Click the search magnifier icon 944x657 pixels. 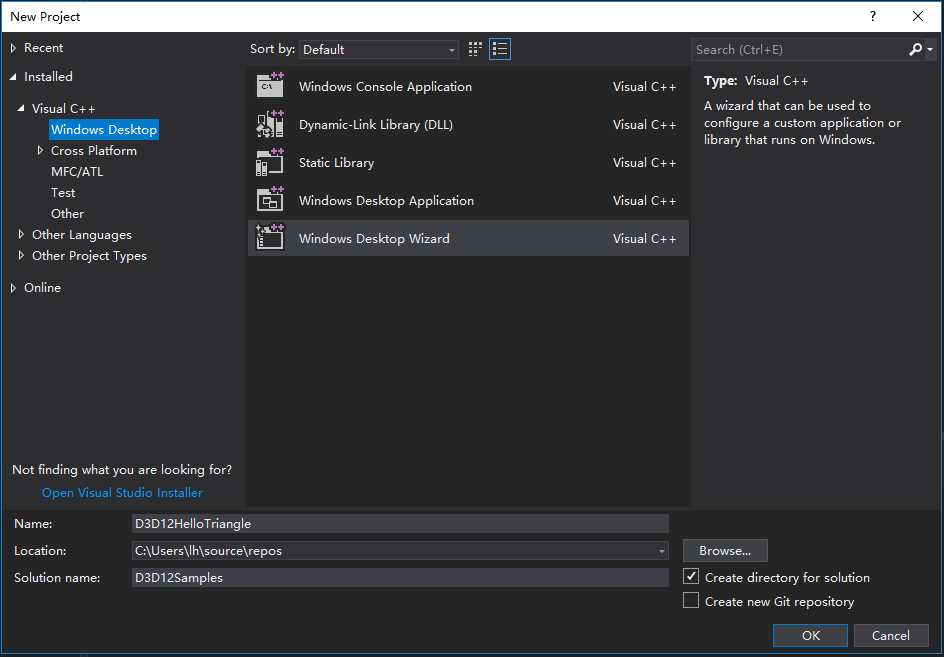(x=915, y=49)
